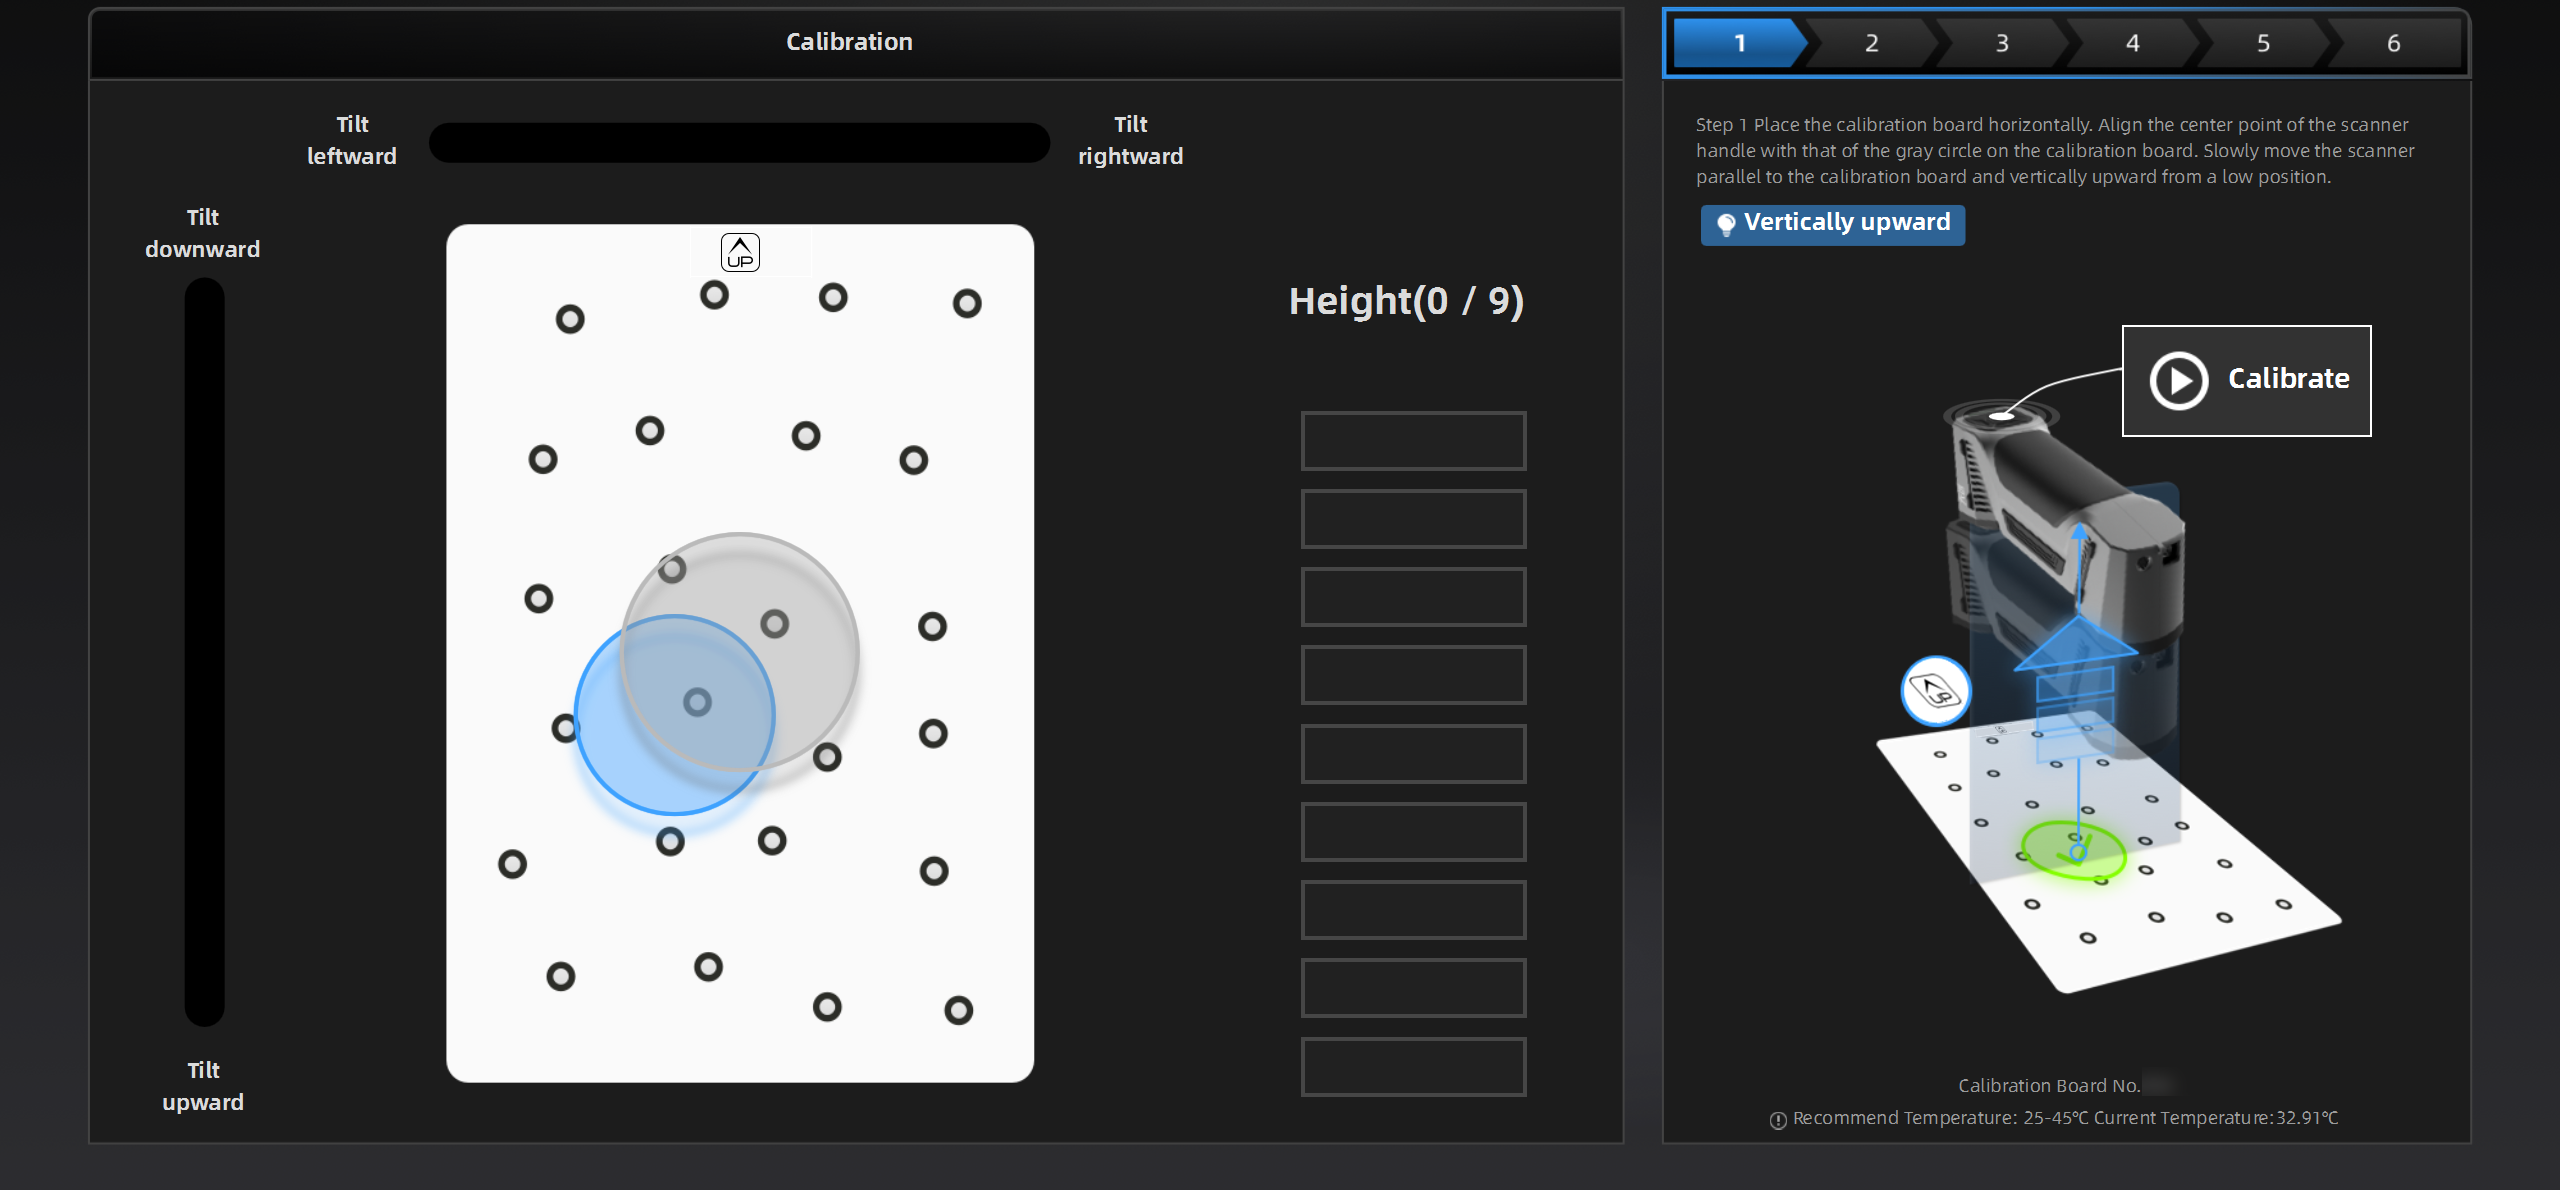Switch to step 3 tab
The image size is (2560, 1190).
pos(2002,43)
